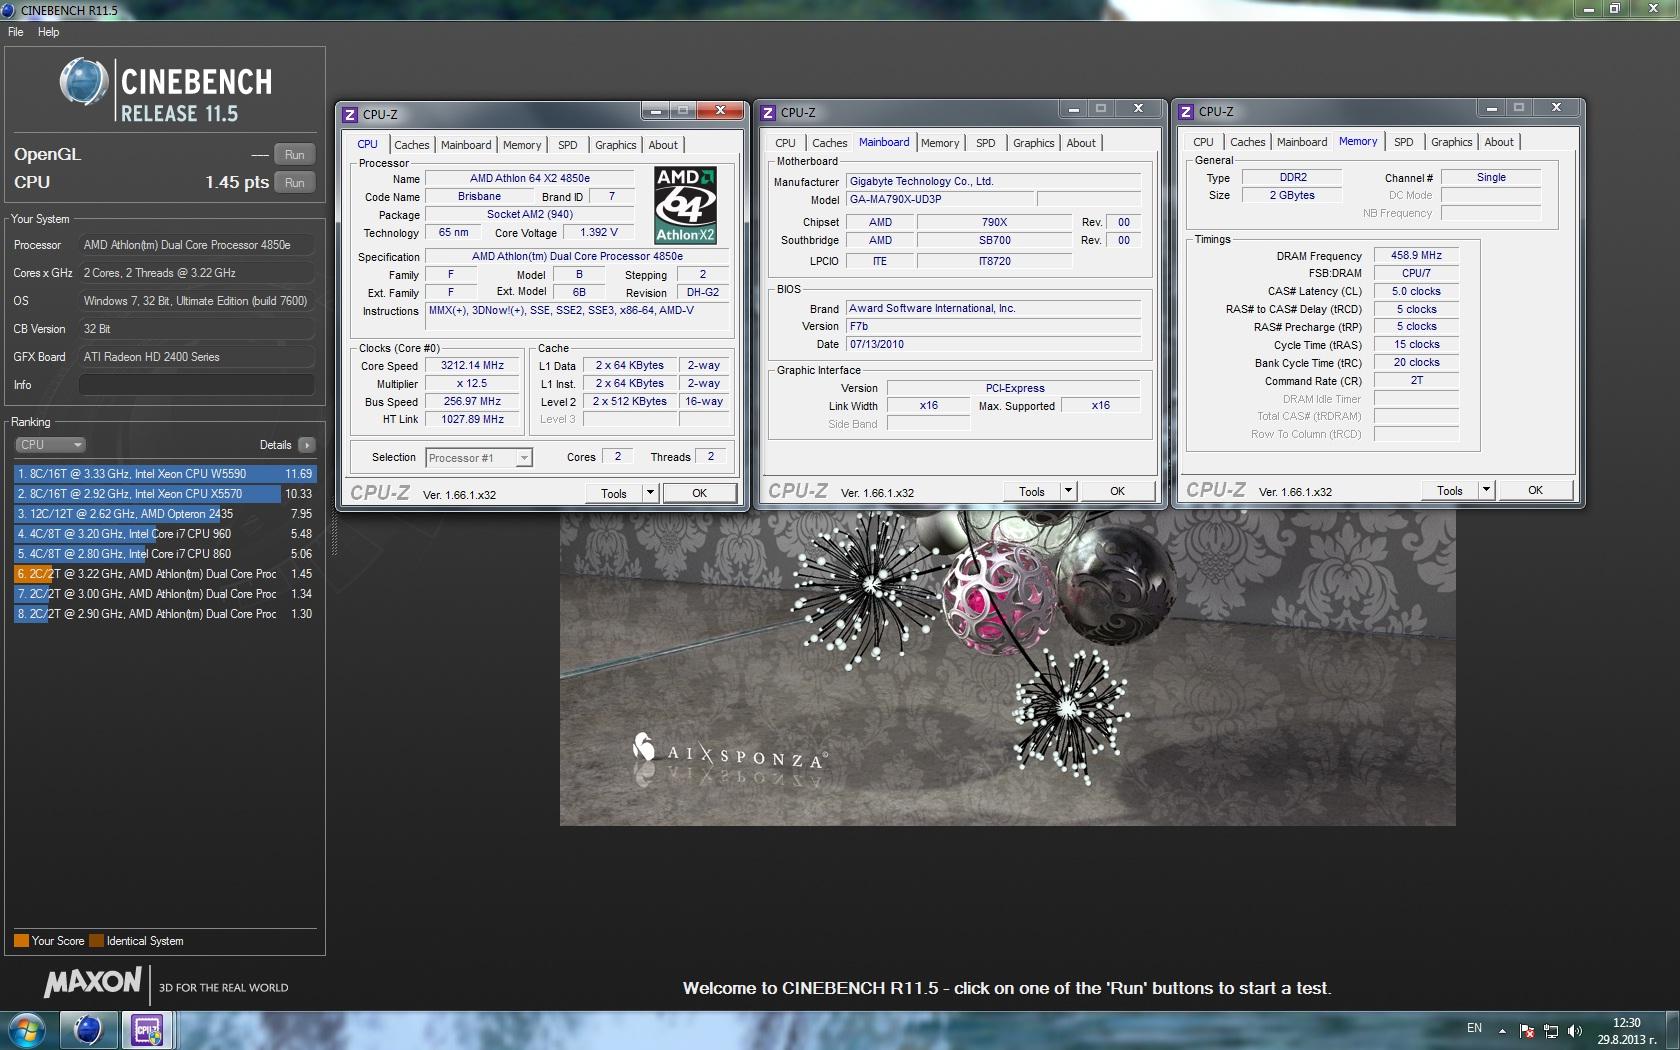Click the AMD Athlon X2 logo badge
Viewport: 1680px width, 1050px height.
[x=685, y=205]
